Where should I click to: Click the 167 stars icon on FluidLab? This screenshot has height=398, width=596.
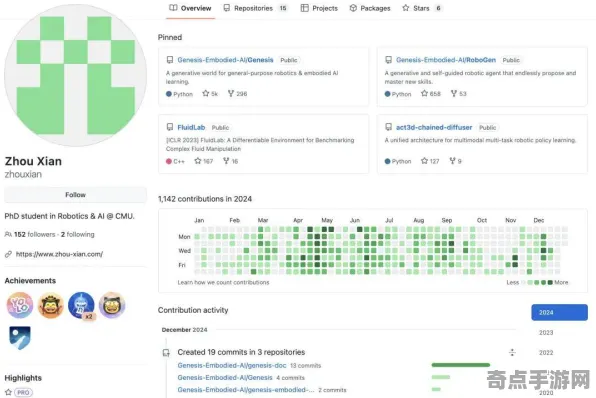pos(198,161)
